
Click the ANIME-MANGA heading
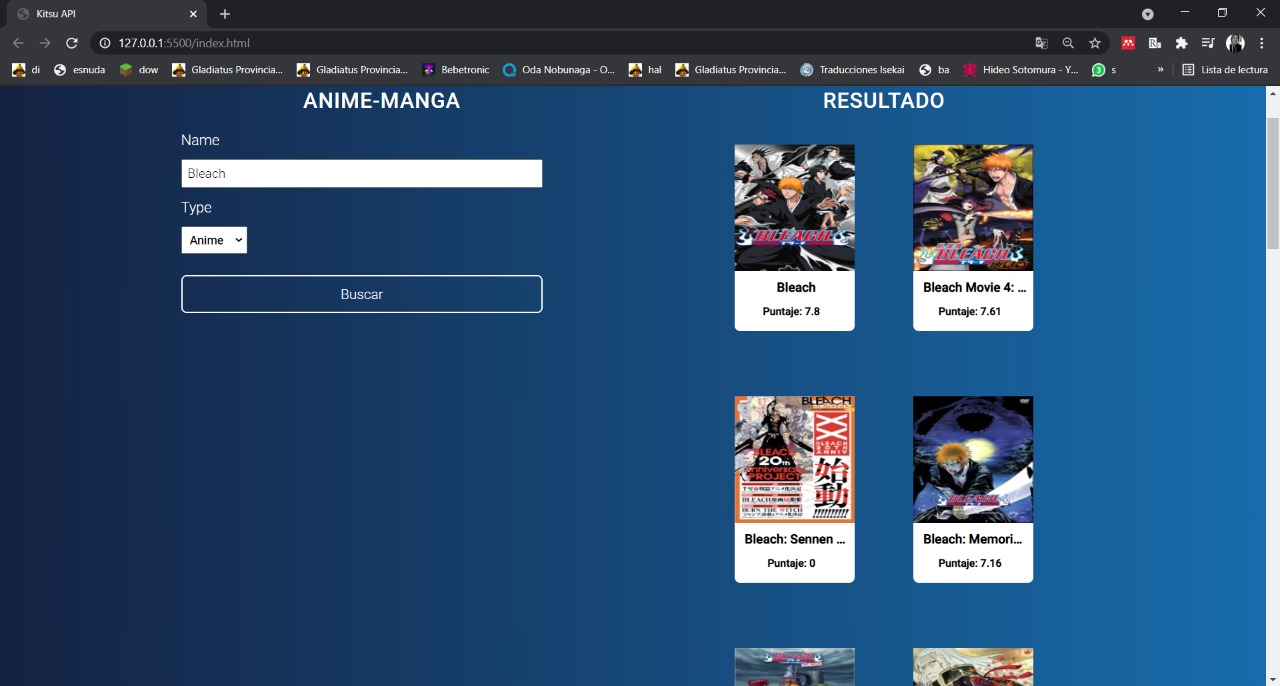[x=382, y=101]
